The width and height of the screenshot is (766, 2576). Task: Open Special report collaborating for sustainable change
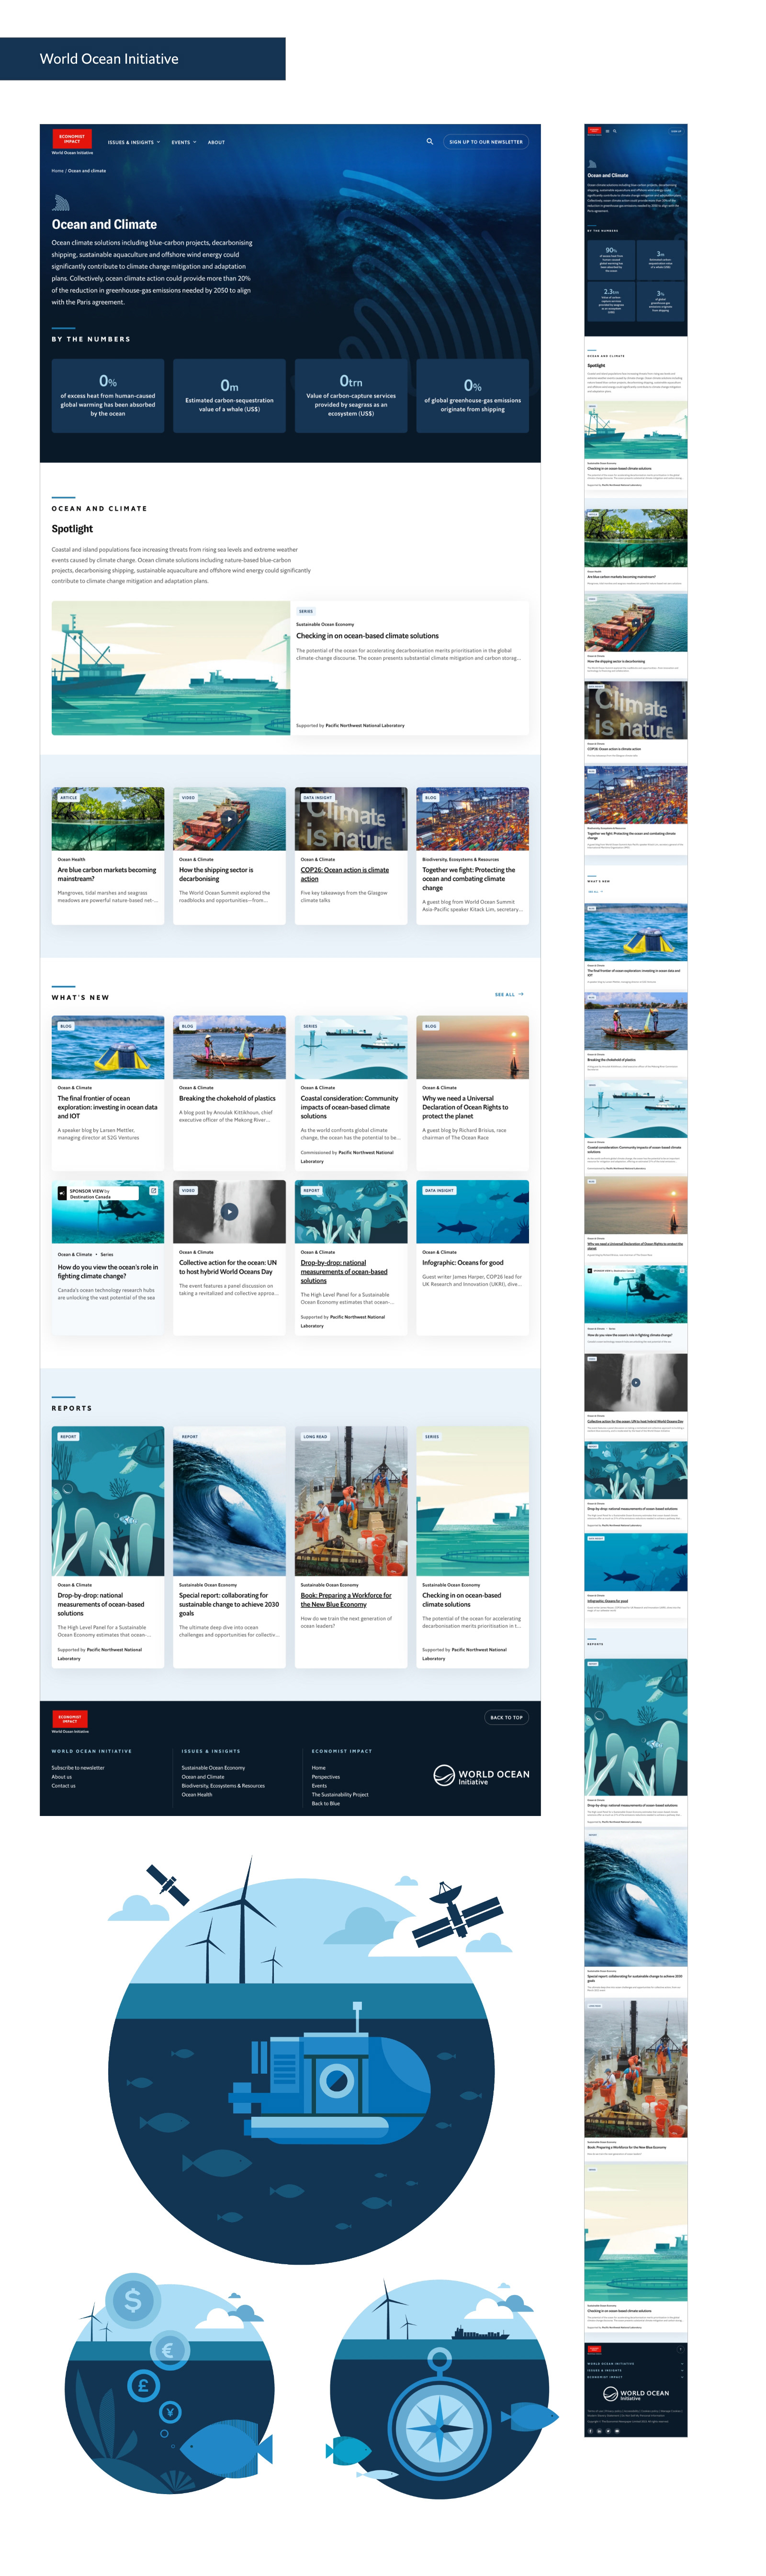pos(229,1604)
